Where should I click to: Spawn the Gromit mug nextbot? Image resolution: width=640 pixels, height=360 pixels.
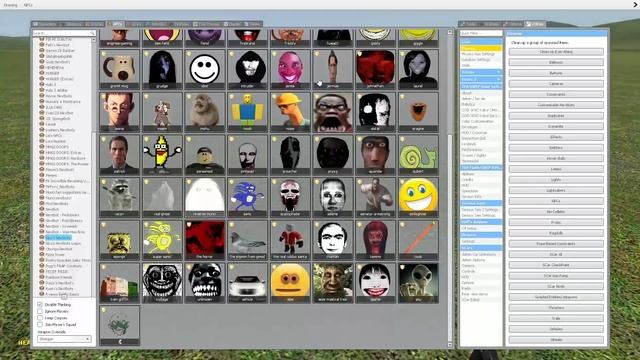click(119, 69)
